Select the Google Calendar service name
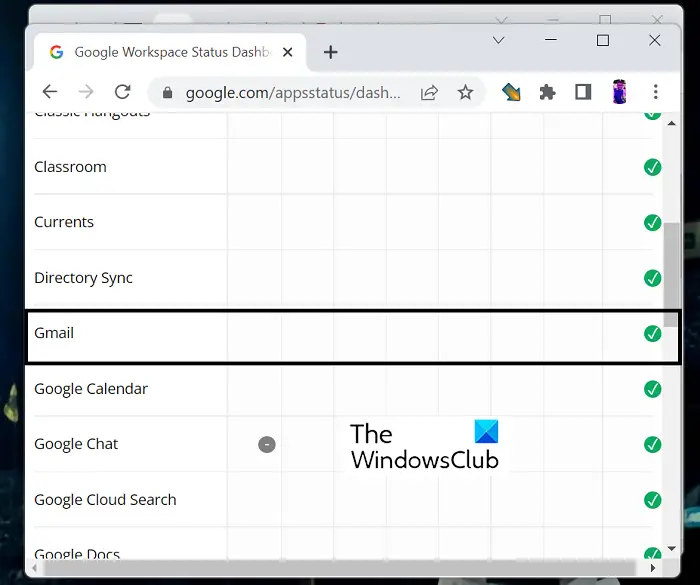The width and height of the screenshot is (700, 585). 91,389
